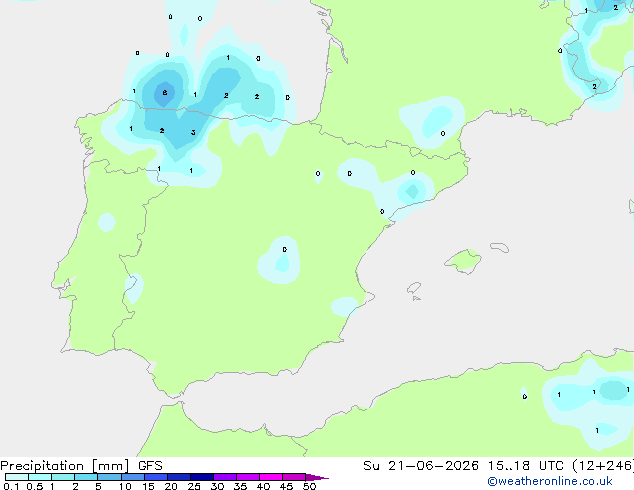The image size is (634, 490).
Task: Click the "3" precipitation value in northern Spain
Action: click(193, 133)
